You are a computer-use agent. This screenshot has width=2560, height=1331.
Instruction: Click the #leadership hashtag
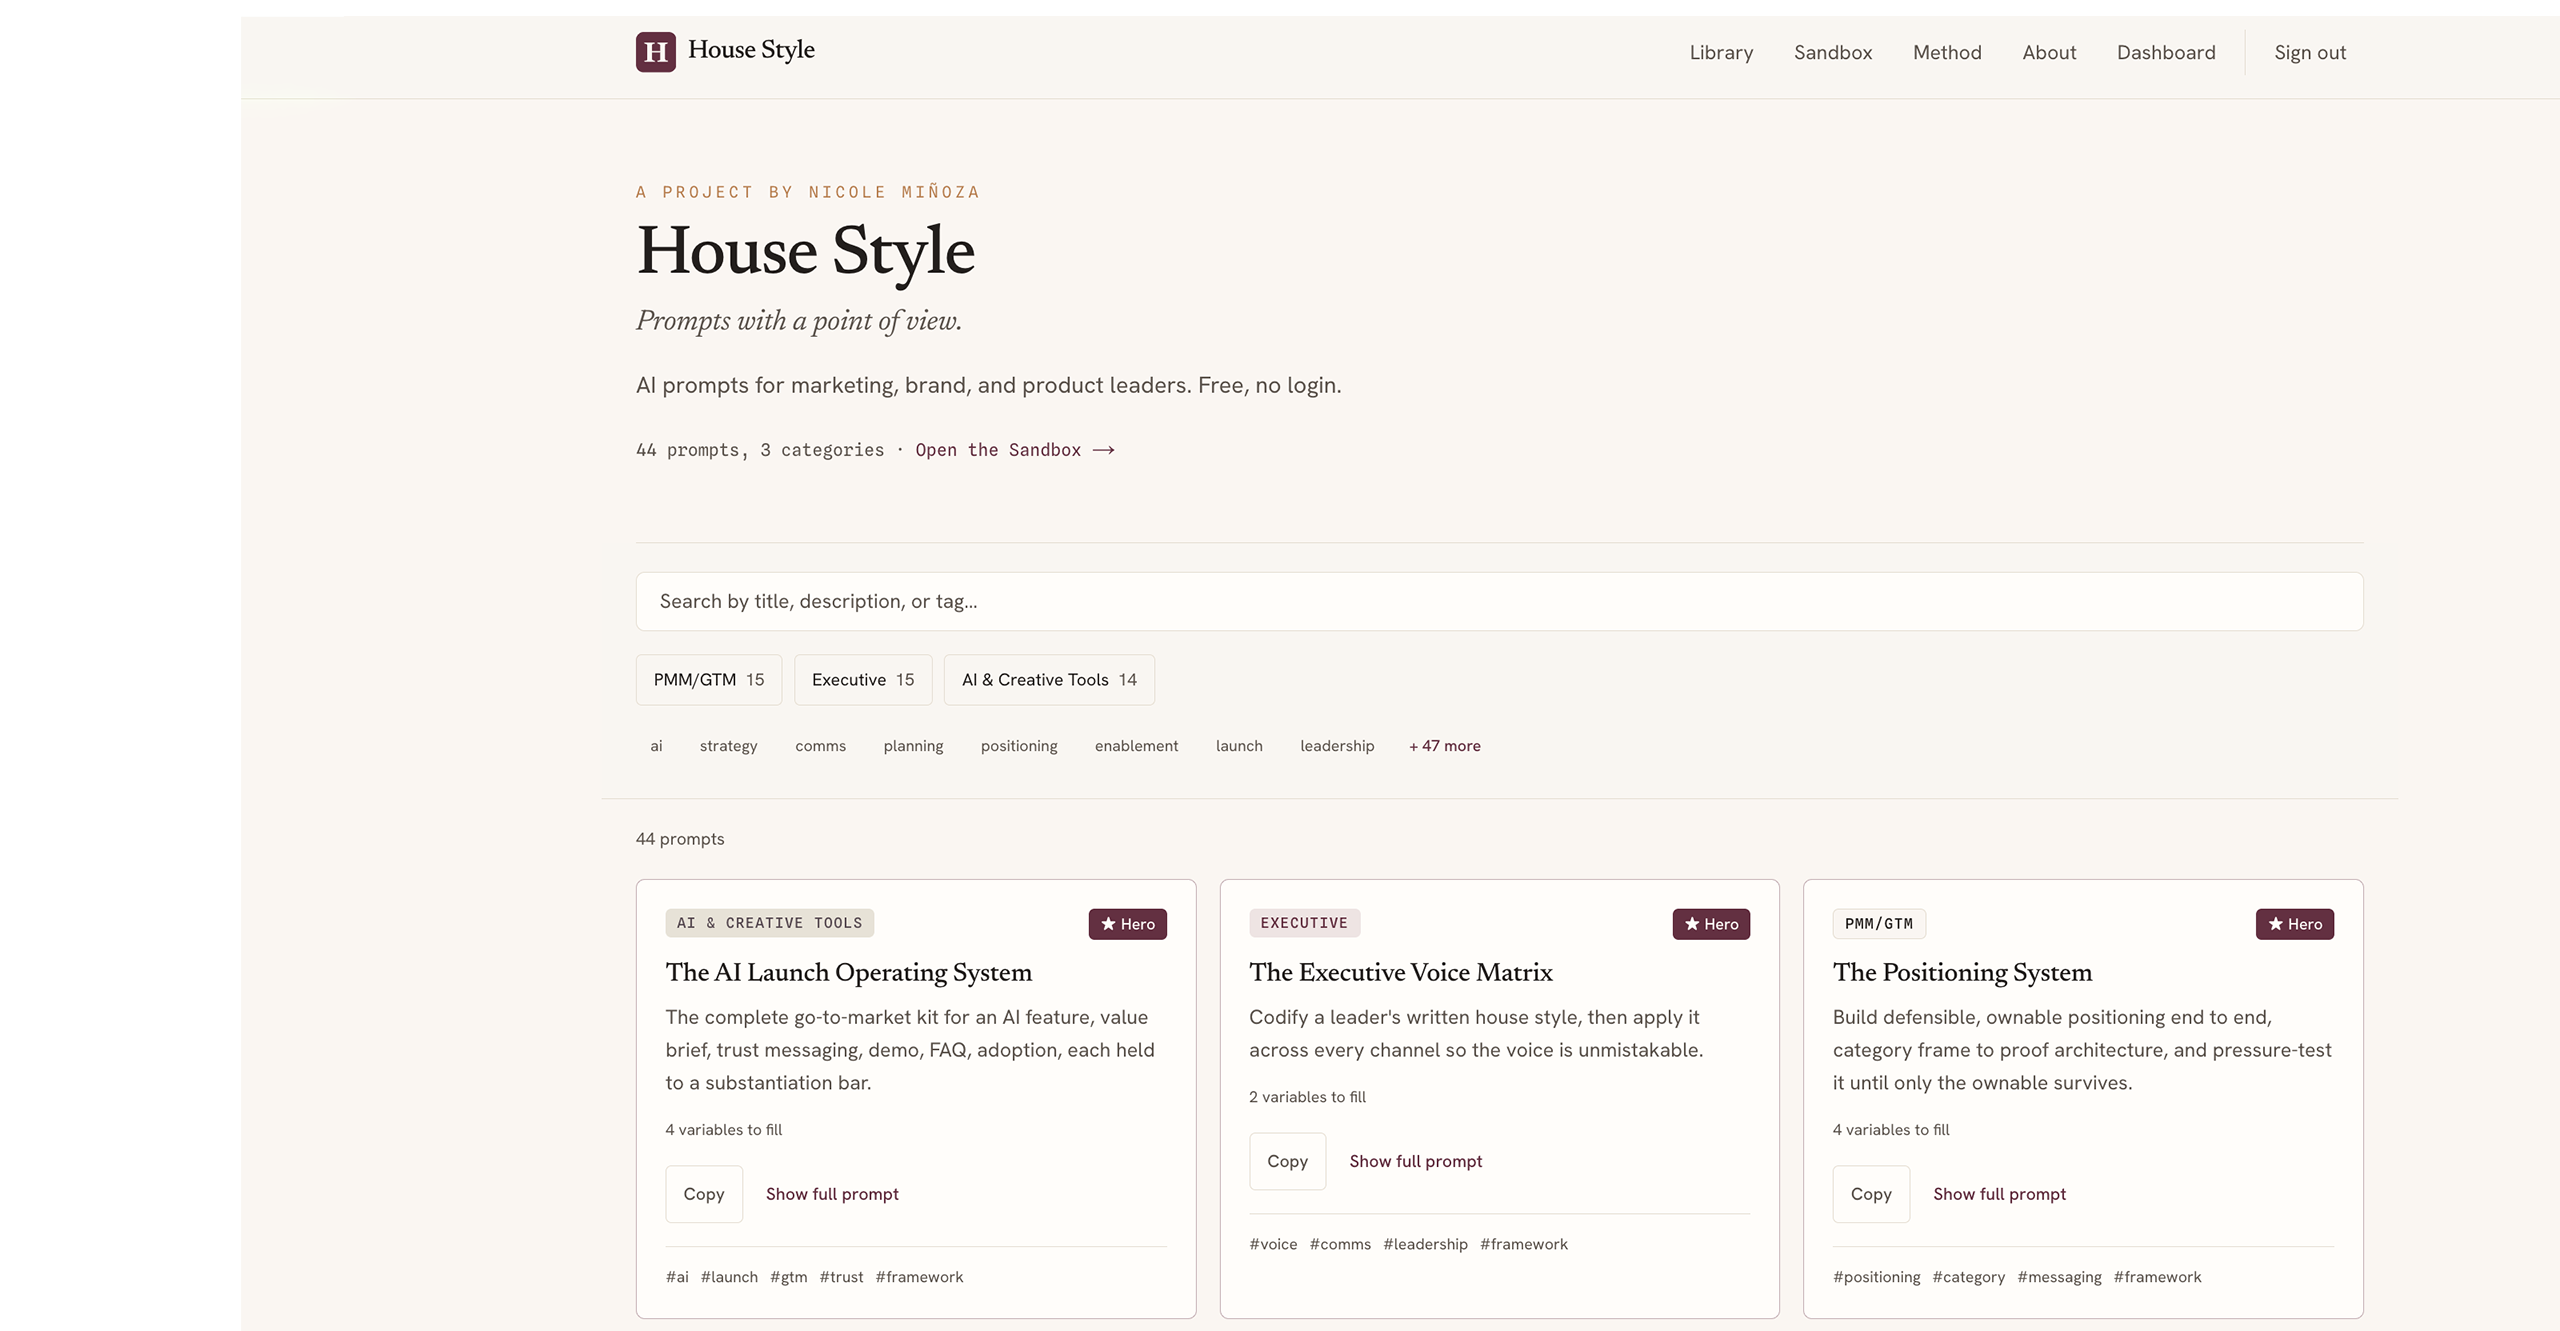[1425, 1244]
